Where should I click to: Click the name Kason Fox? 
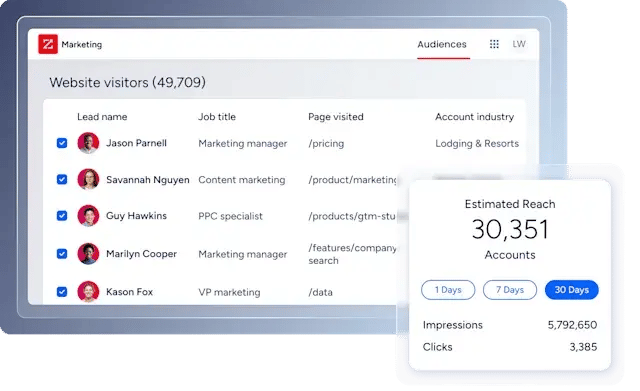pyautogui.click(x=129, y=292)
